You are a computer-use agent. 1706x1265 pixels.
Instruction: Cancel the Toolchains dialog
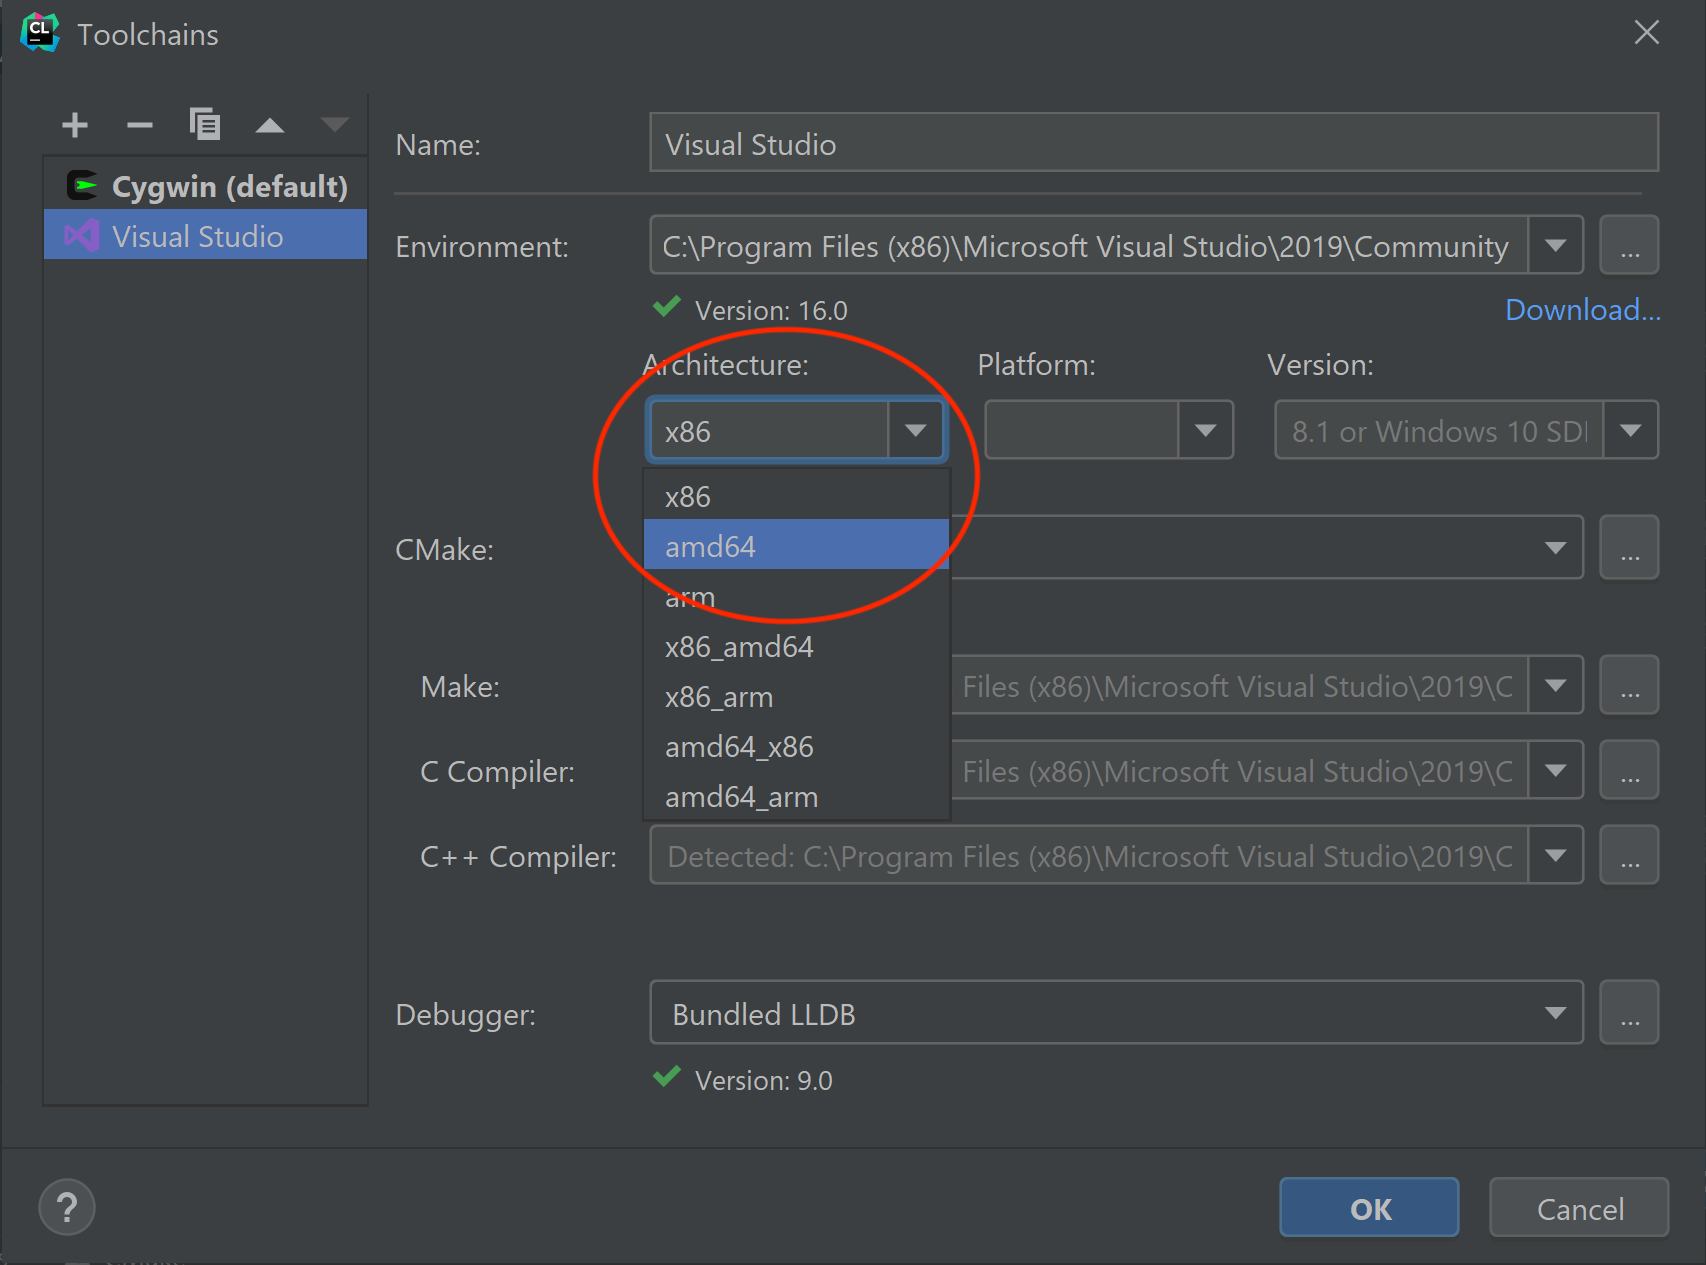tap(1579, 1208)
